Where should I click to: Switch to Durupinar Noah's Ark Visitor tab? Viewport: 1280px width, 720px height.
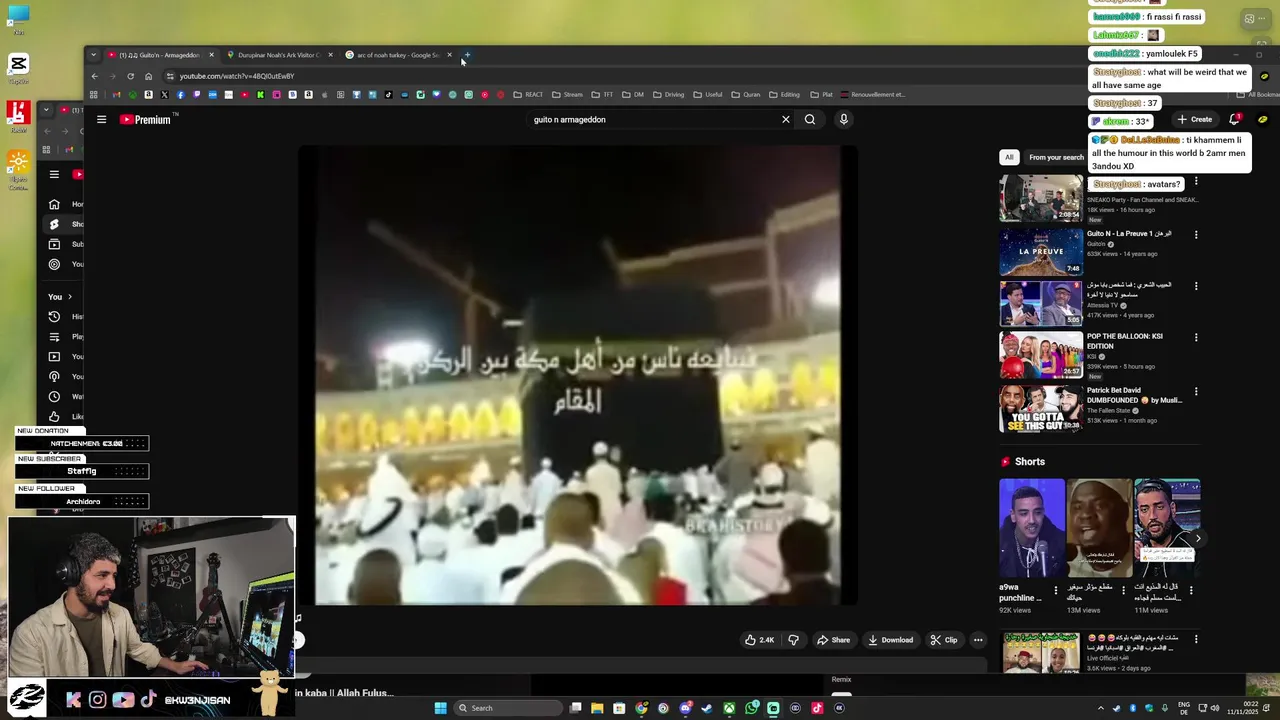[x=278, y=55]
